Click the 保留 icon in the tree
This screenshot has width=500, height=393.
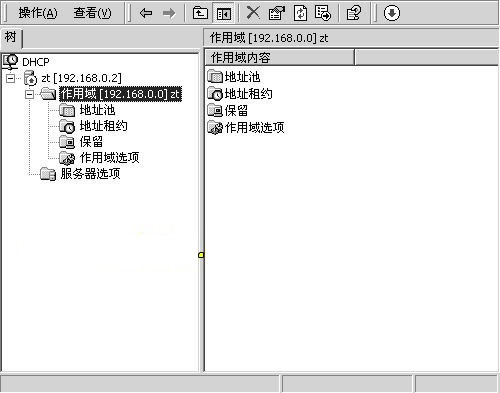click(x=67, y=142)
